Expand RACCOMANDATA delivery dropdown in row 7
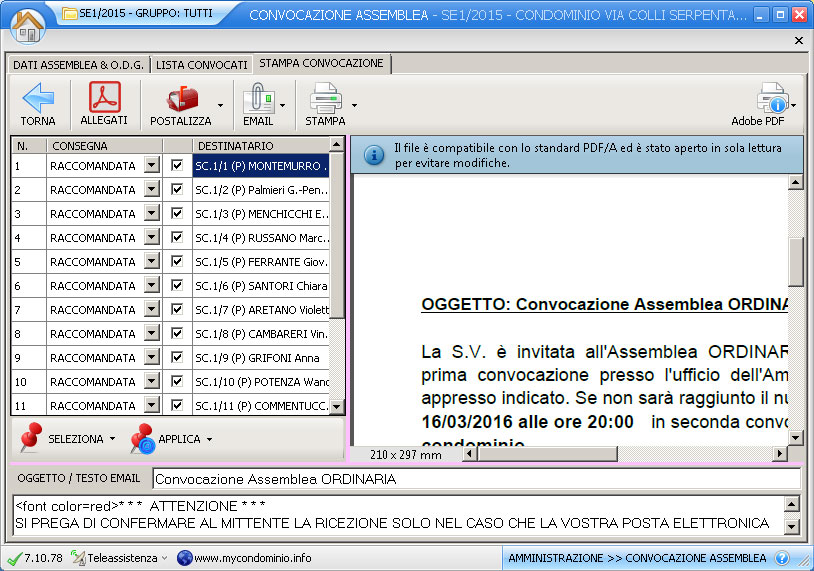This screenshot has height=571, width=814. [x=152, y=309]
